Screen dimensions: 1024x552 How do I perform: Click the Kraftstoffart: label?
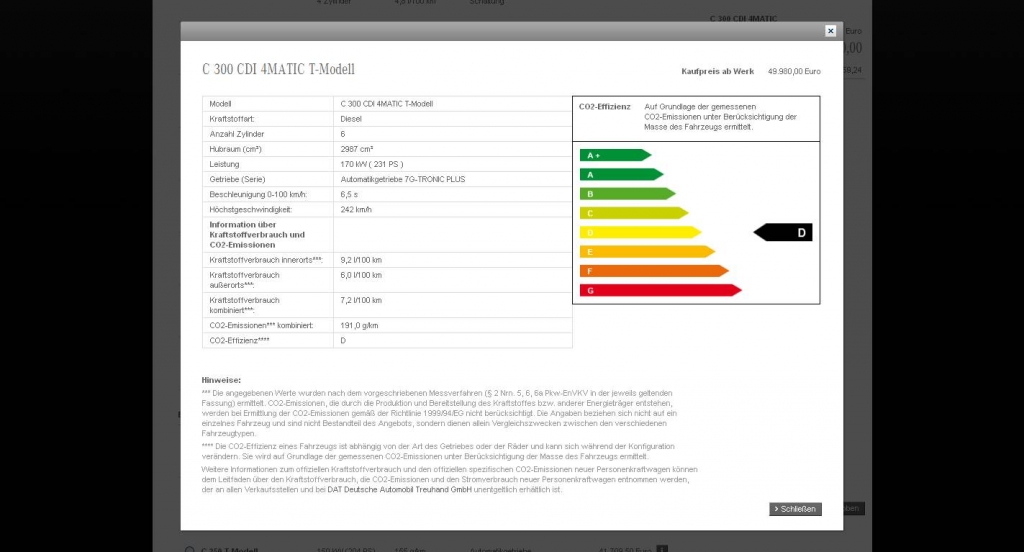(232, 119)
